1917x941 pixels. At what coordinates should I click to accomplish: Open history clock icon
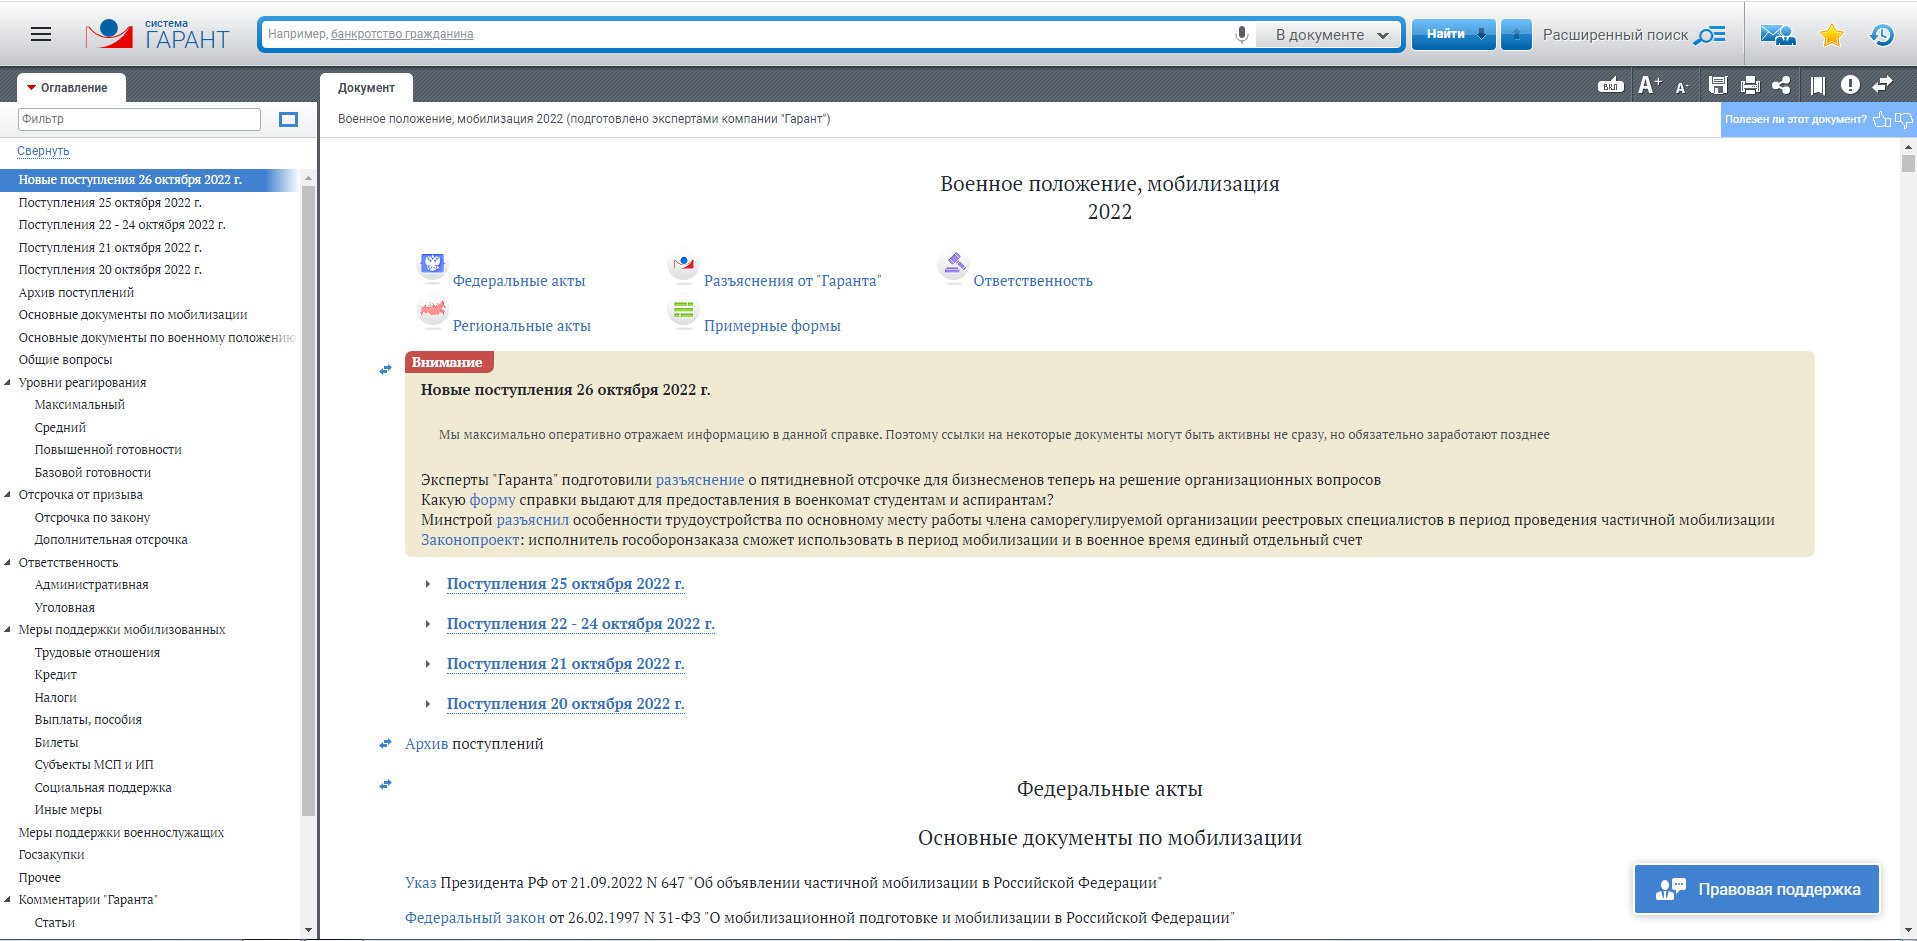[1882, 35]
